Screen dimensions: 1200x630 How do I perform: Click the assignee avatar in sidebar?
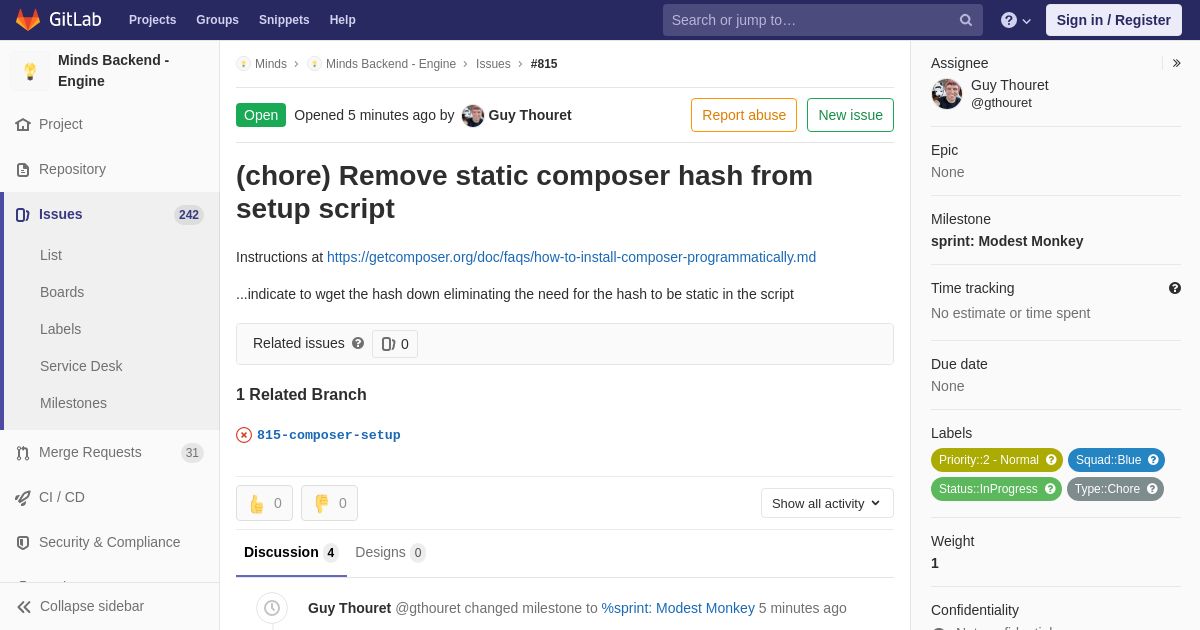tap(947, 94)
